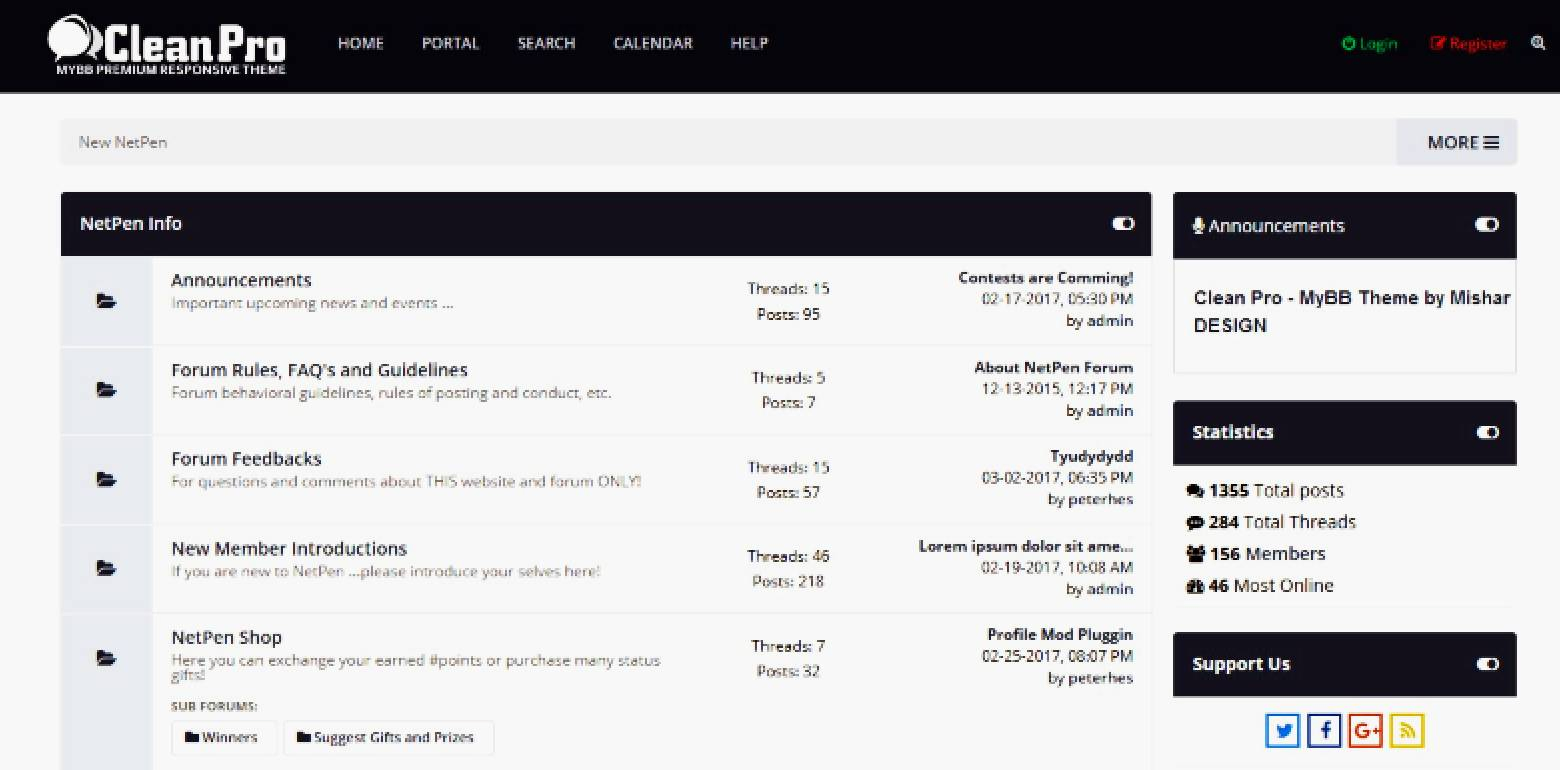The image size is (1560, 770).
Task: Toggle the NetPen Info category collapse switch
Action: [1123, 223]
